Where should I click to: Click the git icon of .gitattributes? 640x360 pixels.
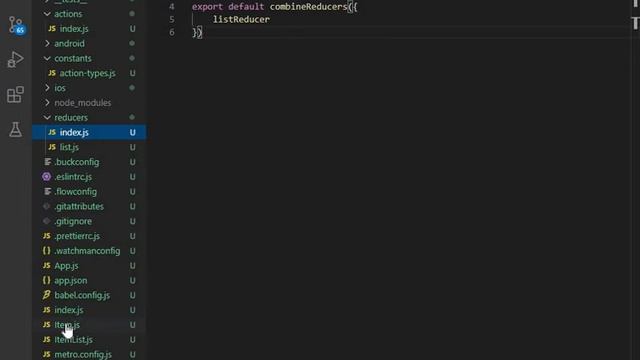click(x=47, y=206)
